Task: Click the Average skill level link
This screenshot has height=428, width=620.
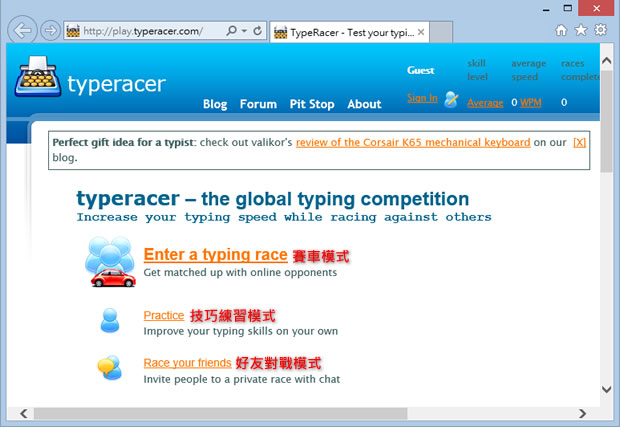Action: click(x=485, y=103)
